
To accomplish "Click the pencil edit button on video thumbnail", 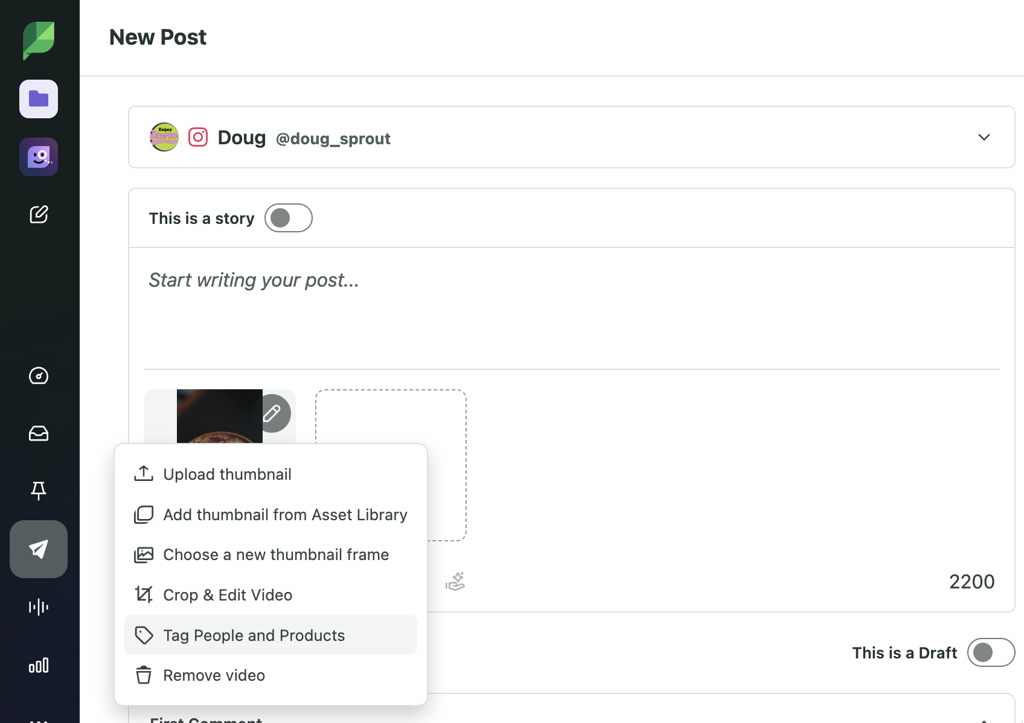I will click(272, 413).
